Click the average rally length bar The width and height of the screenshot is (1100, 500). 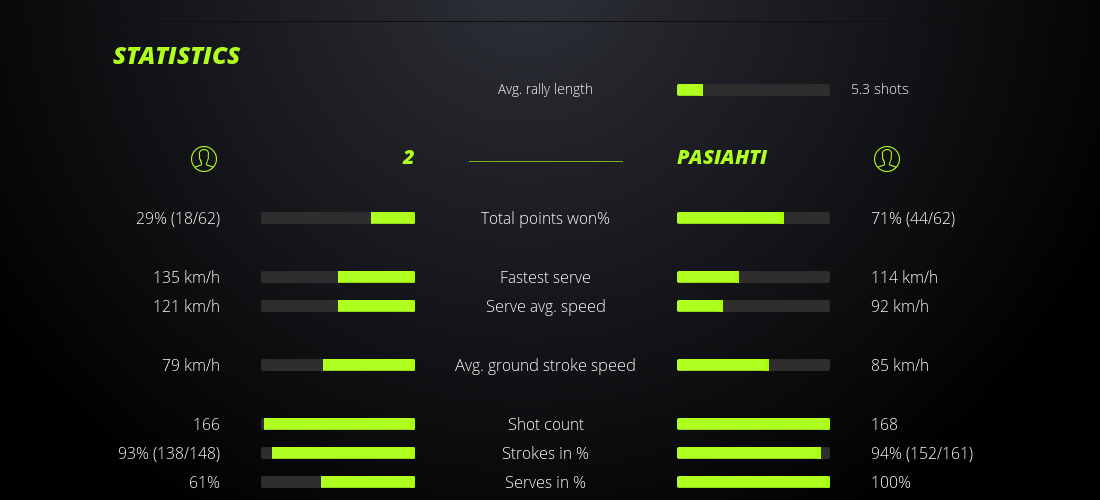pyautogui.click(x=753, y=90)
